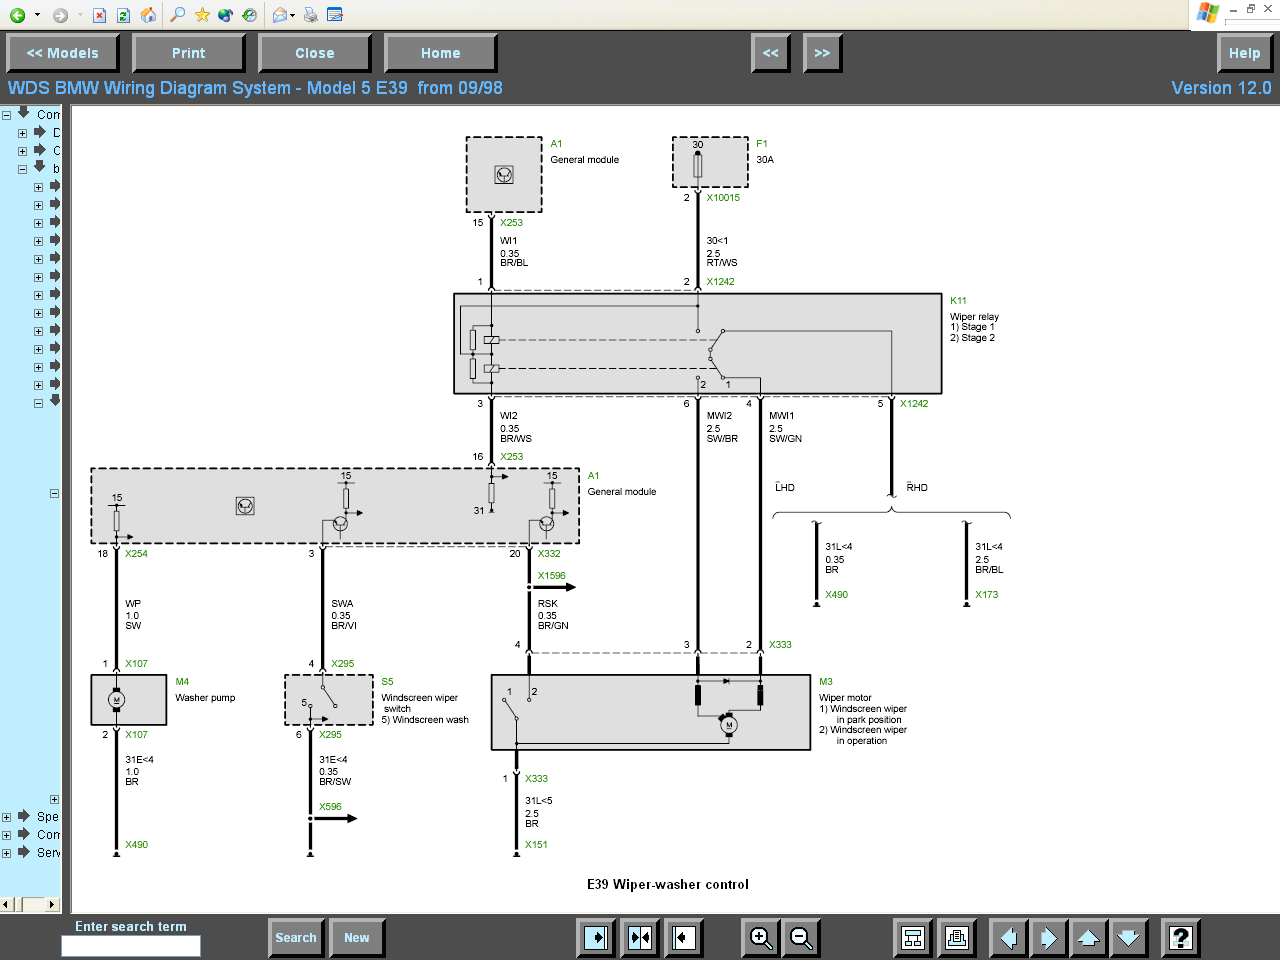Click the Print button

pyautogui.click(x=188, y=53)
